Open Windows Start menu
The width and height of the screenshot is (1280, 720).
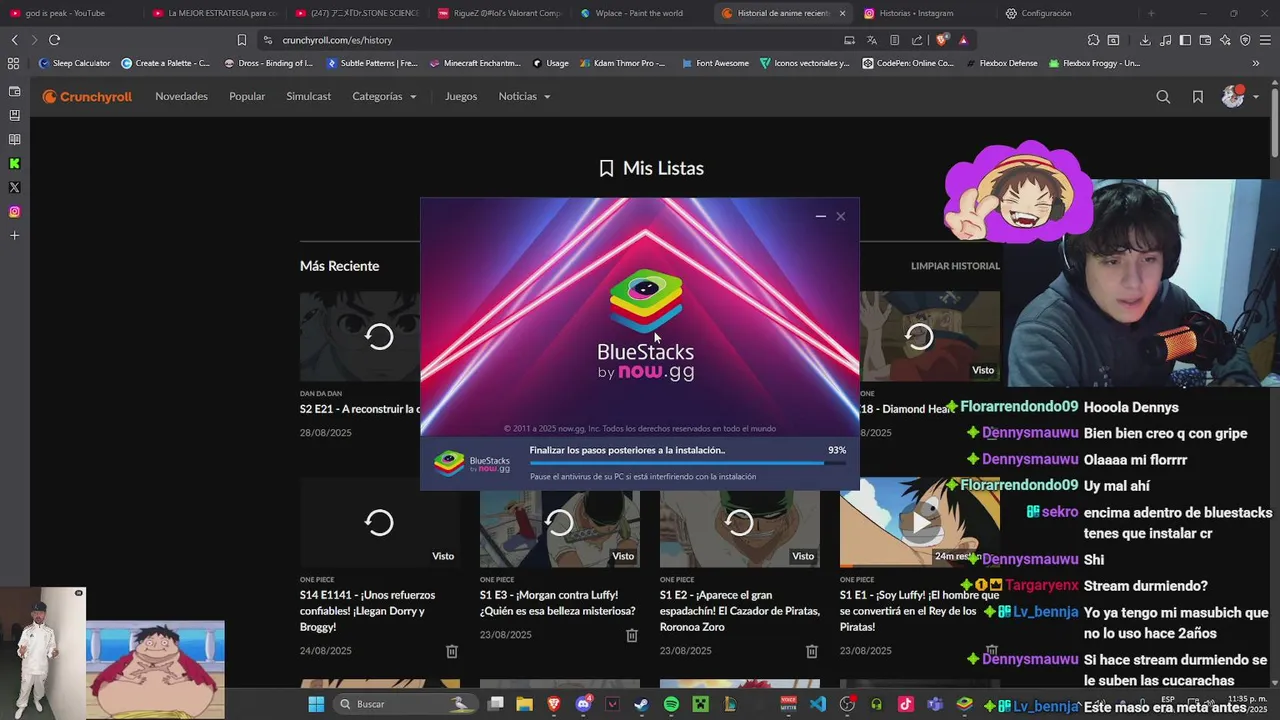[x=315, y=704]
